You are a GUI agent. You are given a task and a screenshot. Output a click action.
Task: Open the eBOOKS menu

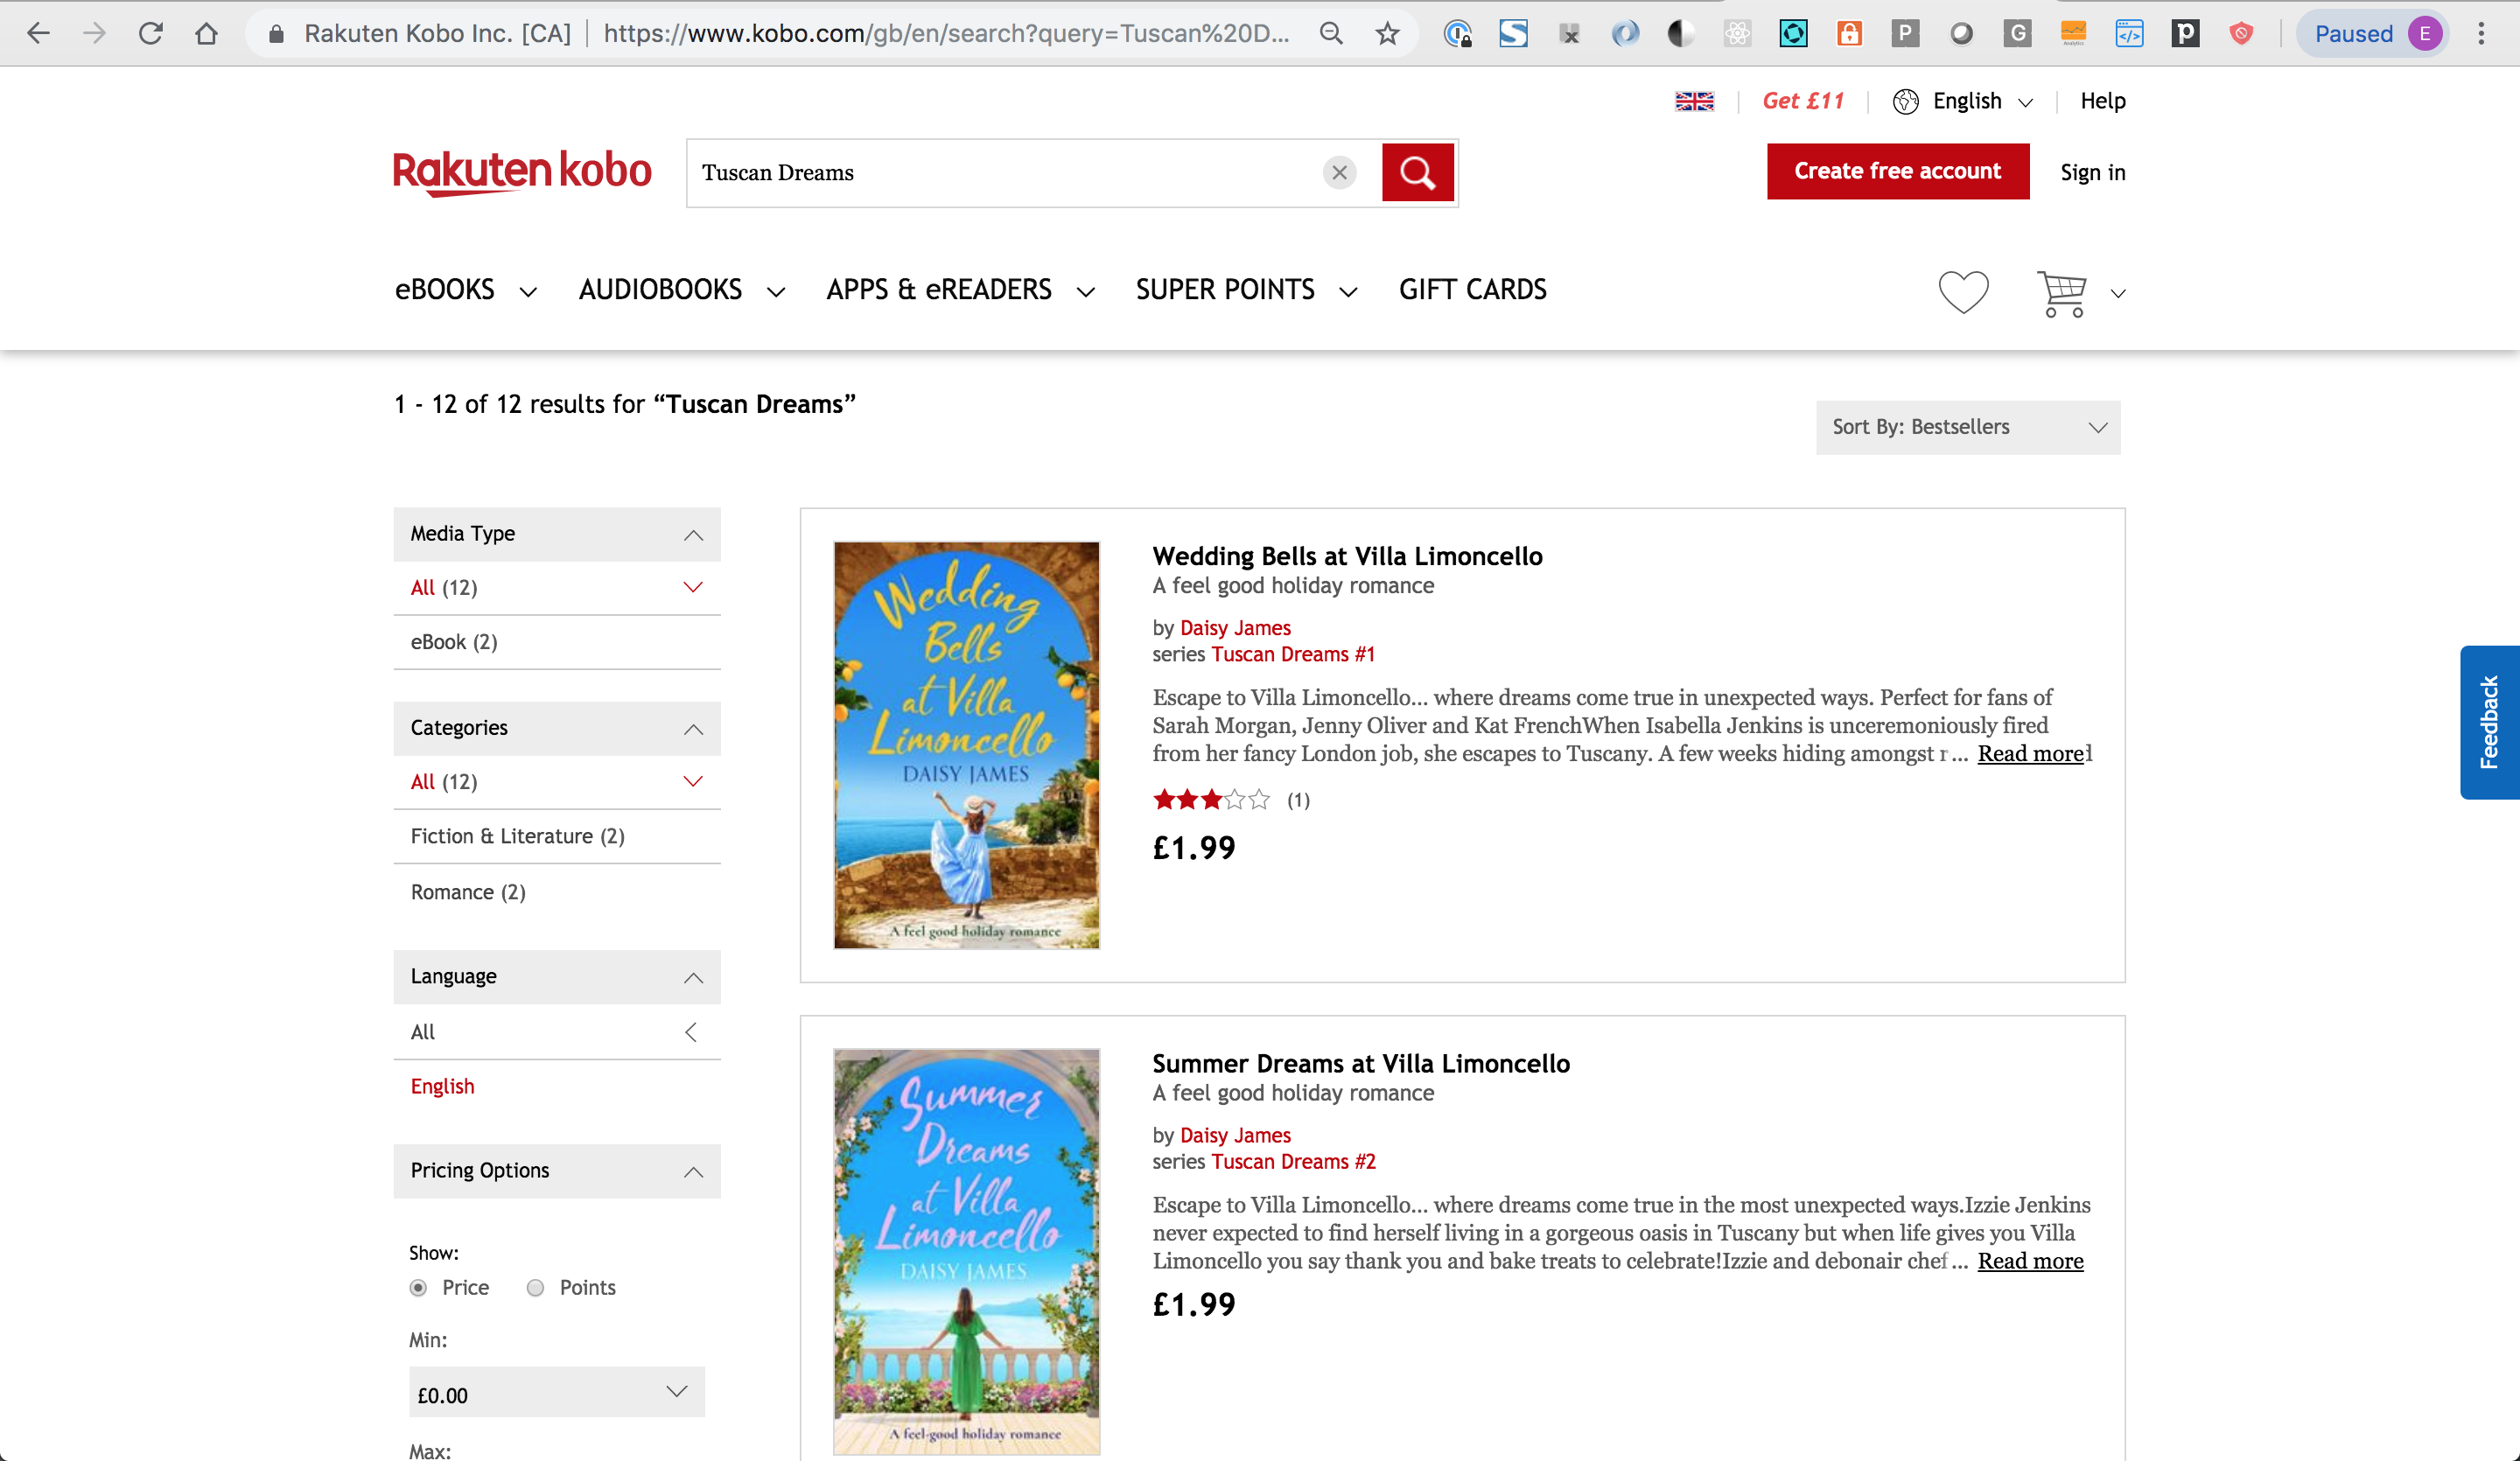pos(466,290)
